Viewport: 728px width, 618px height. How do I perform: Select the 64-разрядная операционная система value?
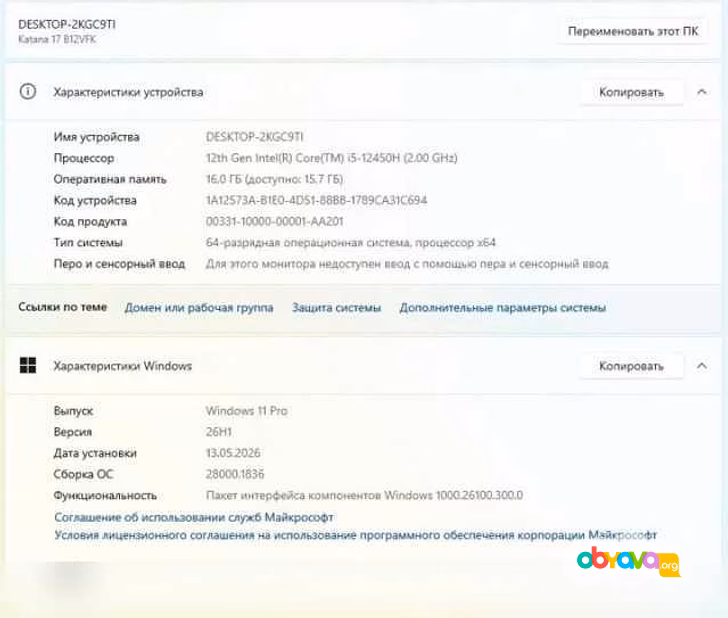351,243
